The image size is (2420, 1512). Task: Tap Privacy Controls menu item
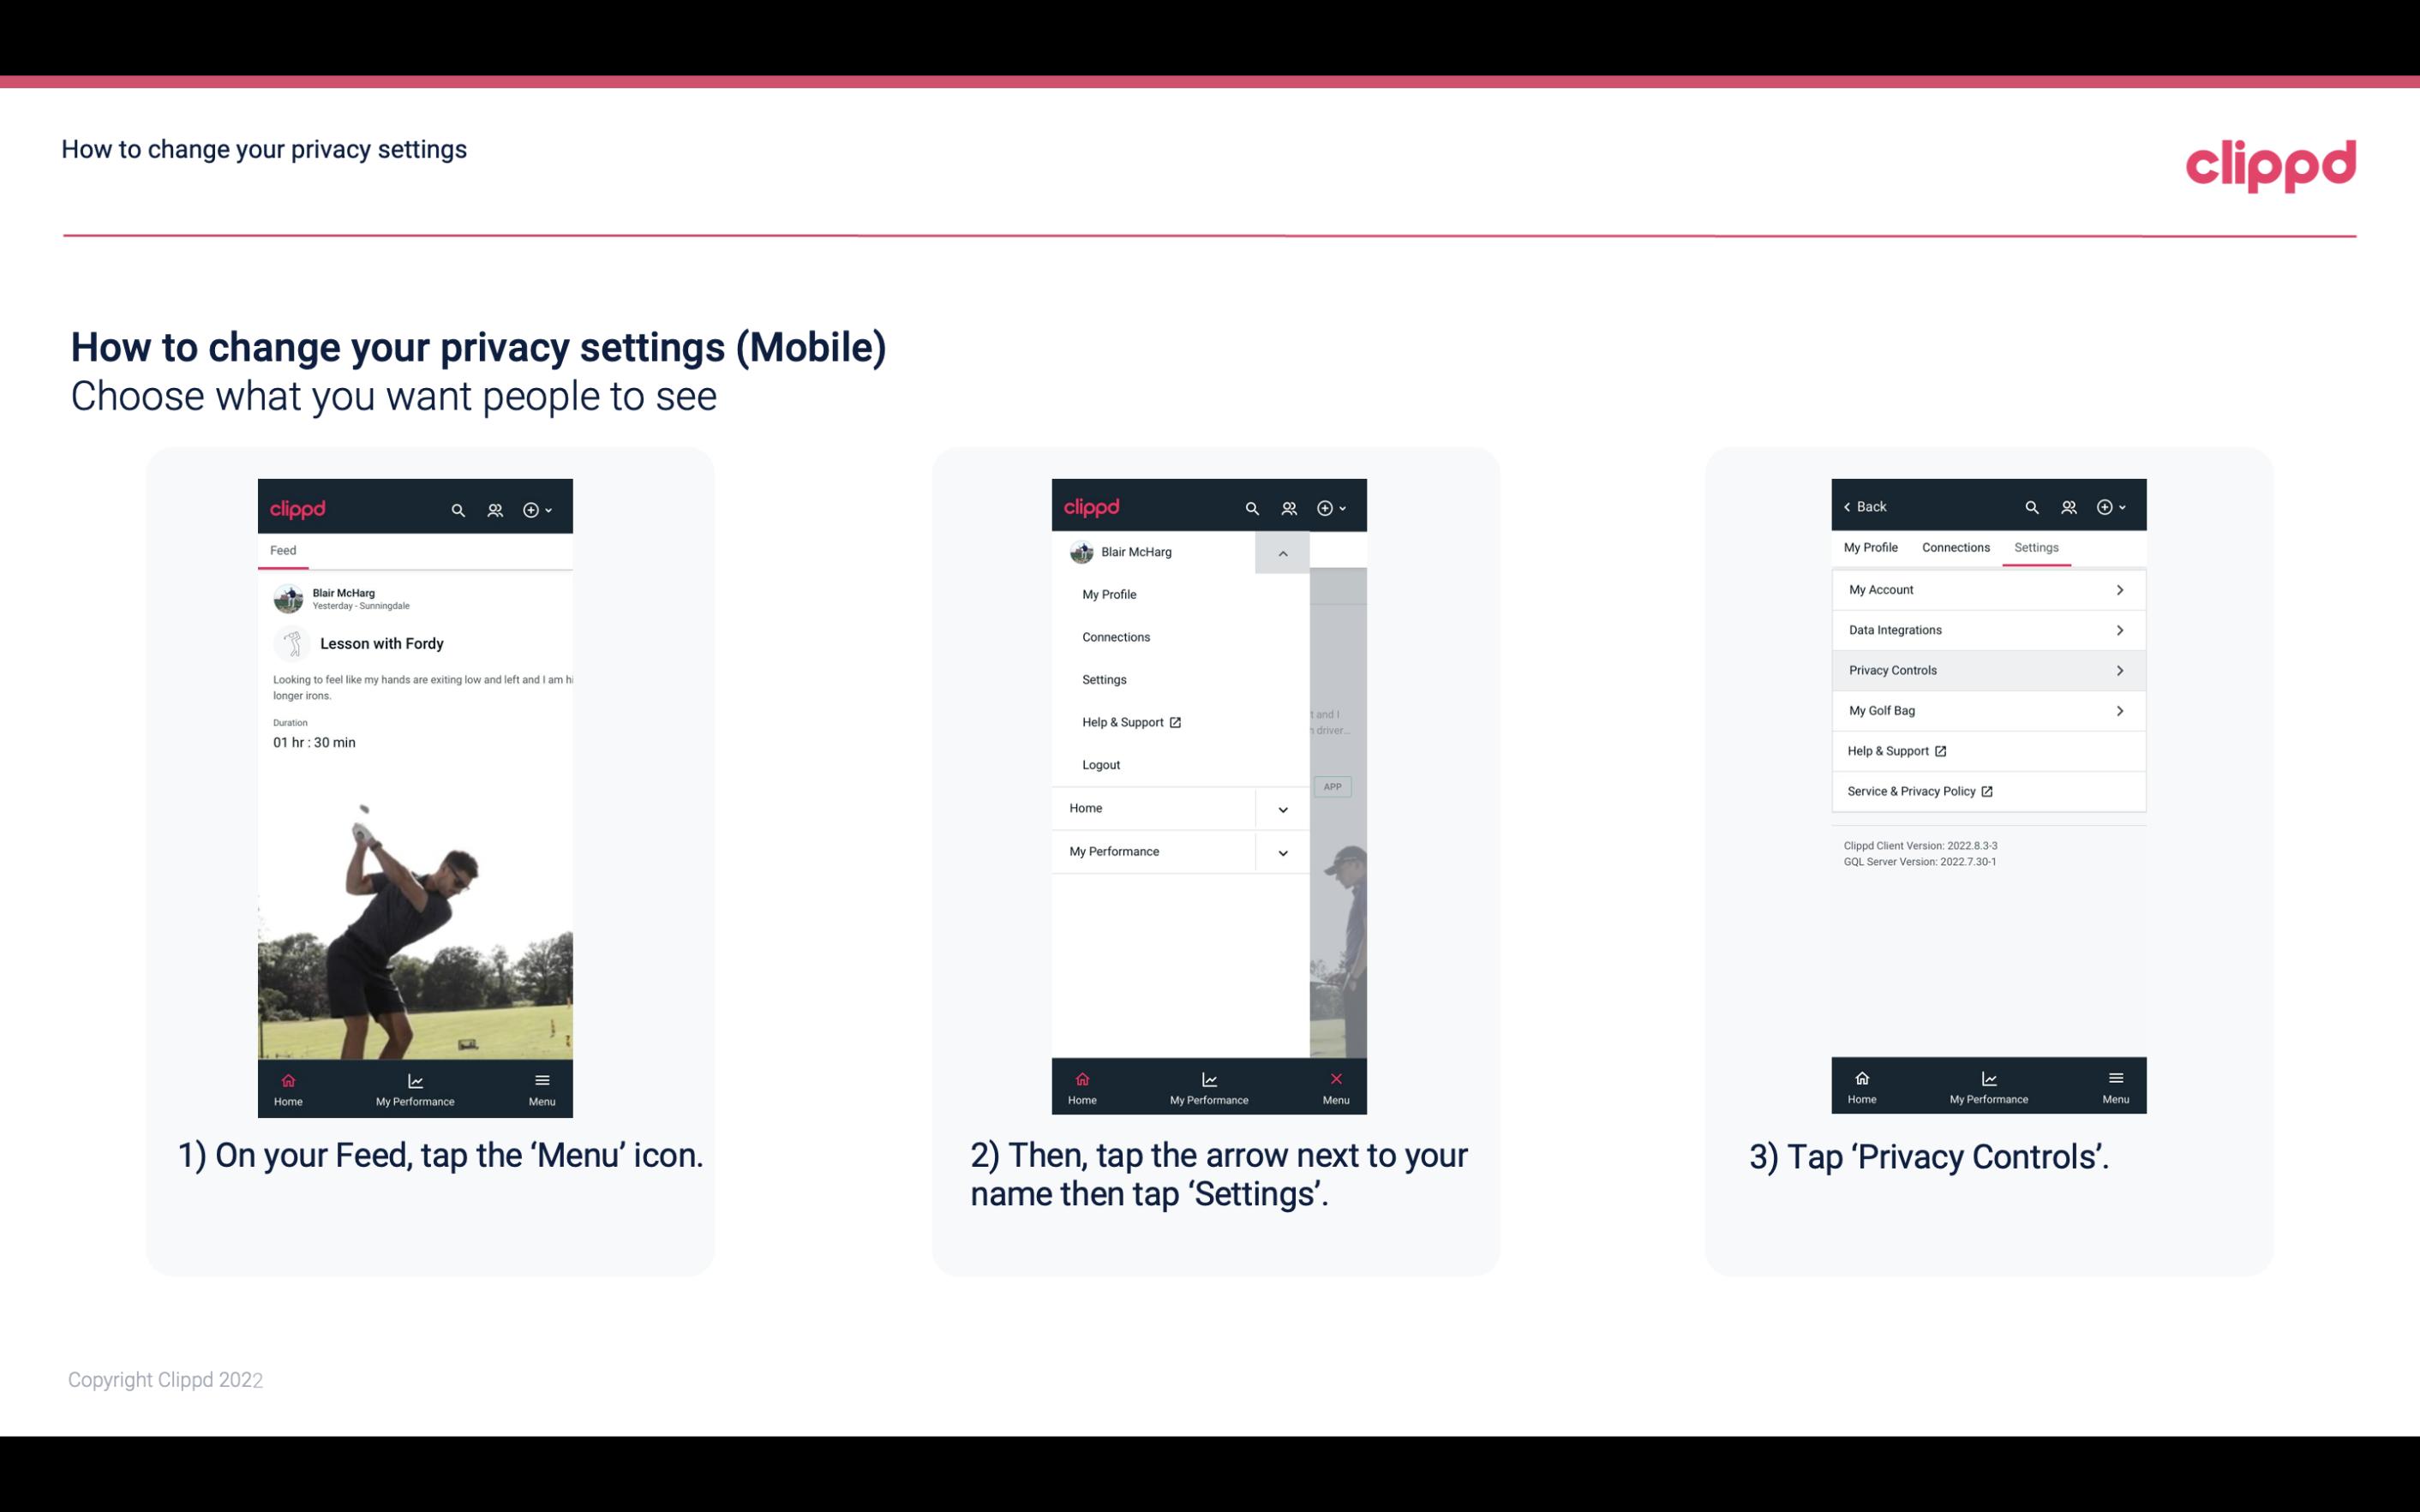click(1986, 669)
